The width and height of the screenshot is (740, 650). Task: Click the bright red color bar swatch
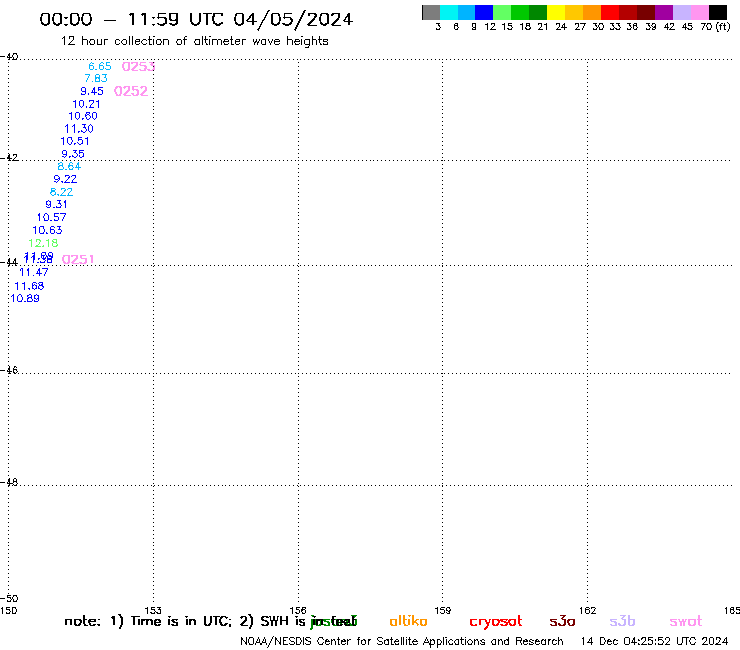(610, 12)
